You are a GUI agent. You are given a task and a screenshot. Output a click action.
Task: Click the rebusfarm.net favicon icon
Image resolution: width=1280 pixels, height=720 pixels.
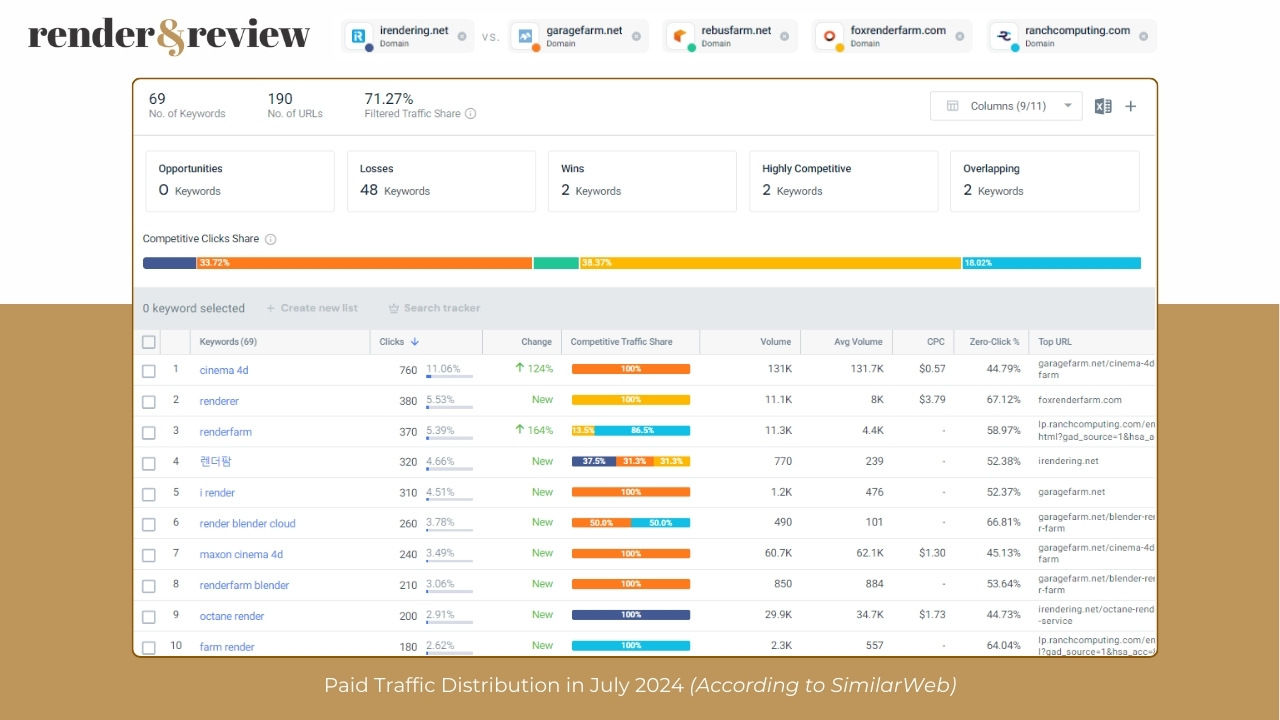pos(680,37)
